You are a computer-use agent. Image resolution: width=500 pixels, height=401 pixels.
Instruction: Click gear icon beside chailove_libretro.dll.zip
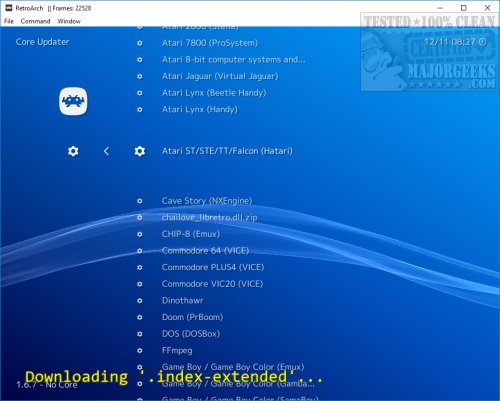click(140, 218)
